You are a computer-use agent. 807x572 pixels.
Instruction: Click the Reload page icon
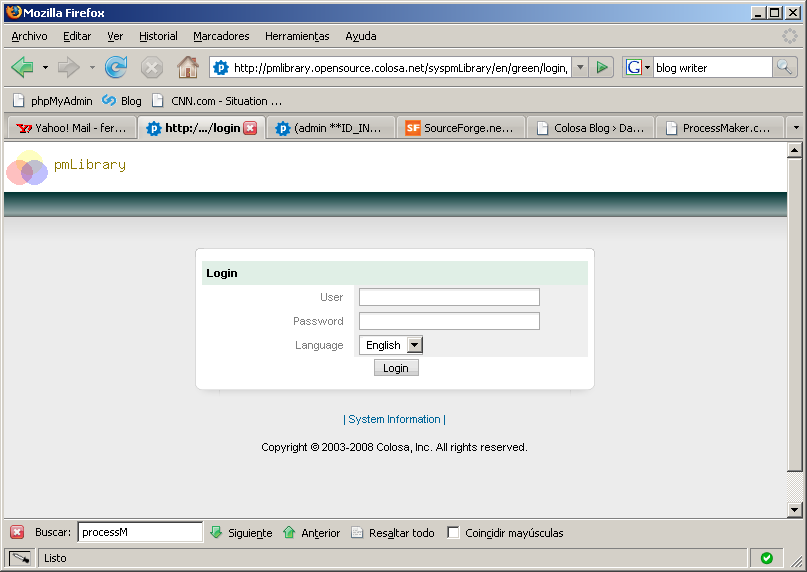(x=116, y=67)
